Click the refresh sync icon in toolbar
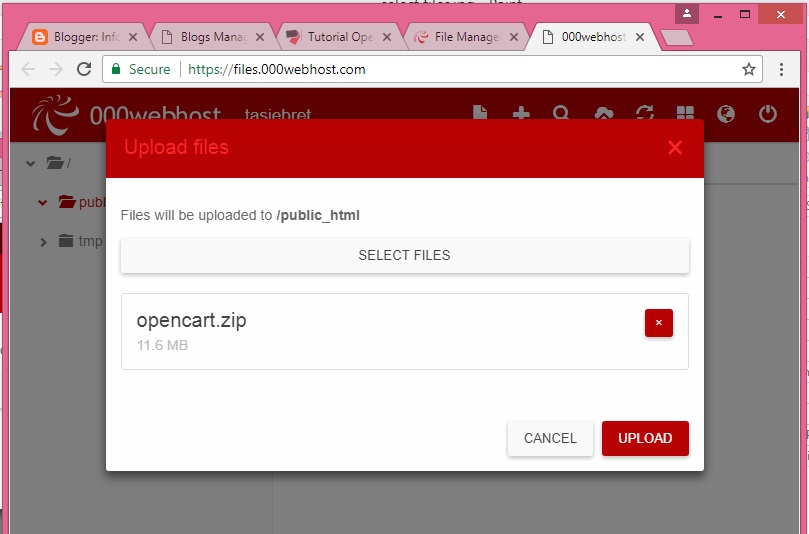 [x=644, y=112]
